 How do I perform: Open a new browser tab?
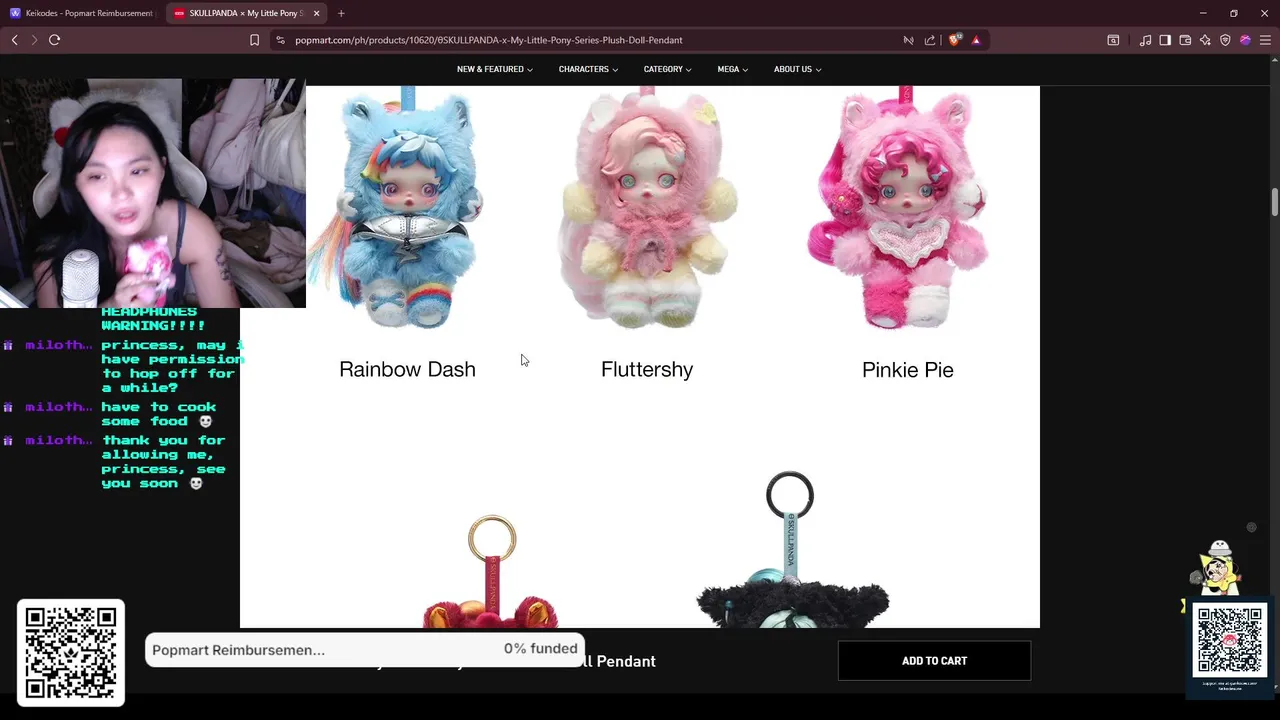341,13
